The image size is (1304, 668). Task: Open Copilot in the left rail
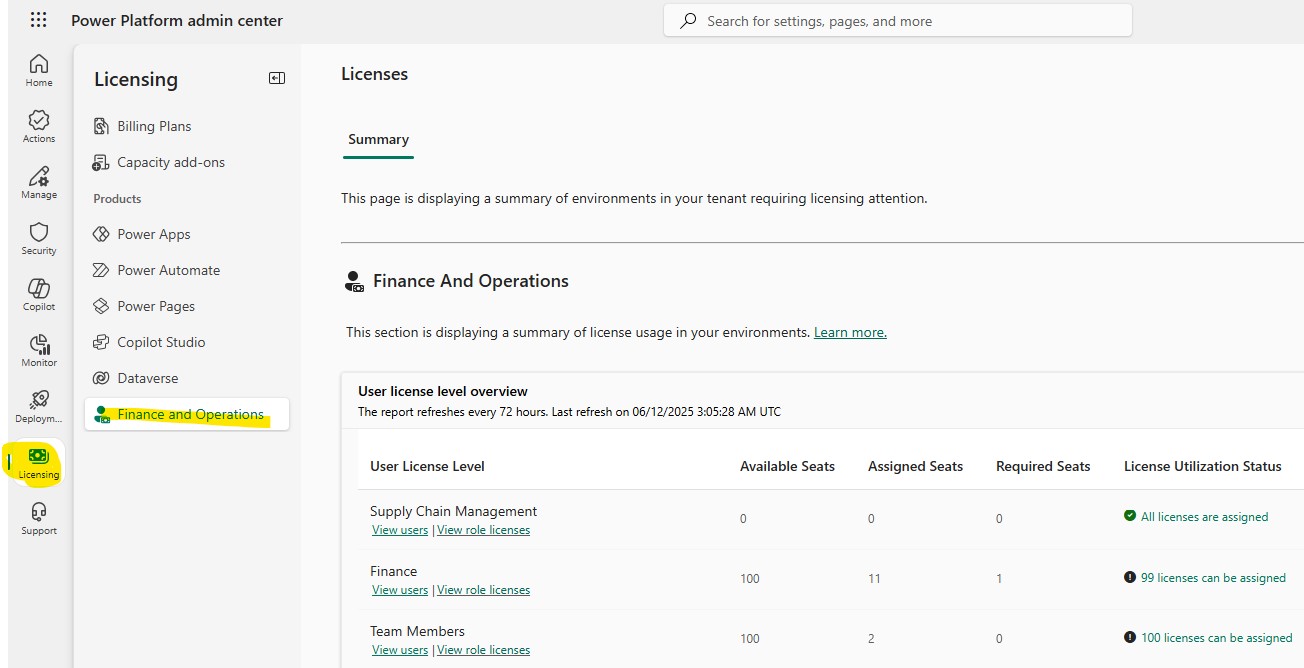pos(39,294)
